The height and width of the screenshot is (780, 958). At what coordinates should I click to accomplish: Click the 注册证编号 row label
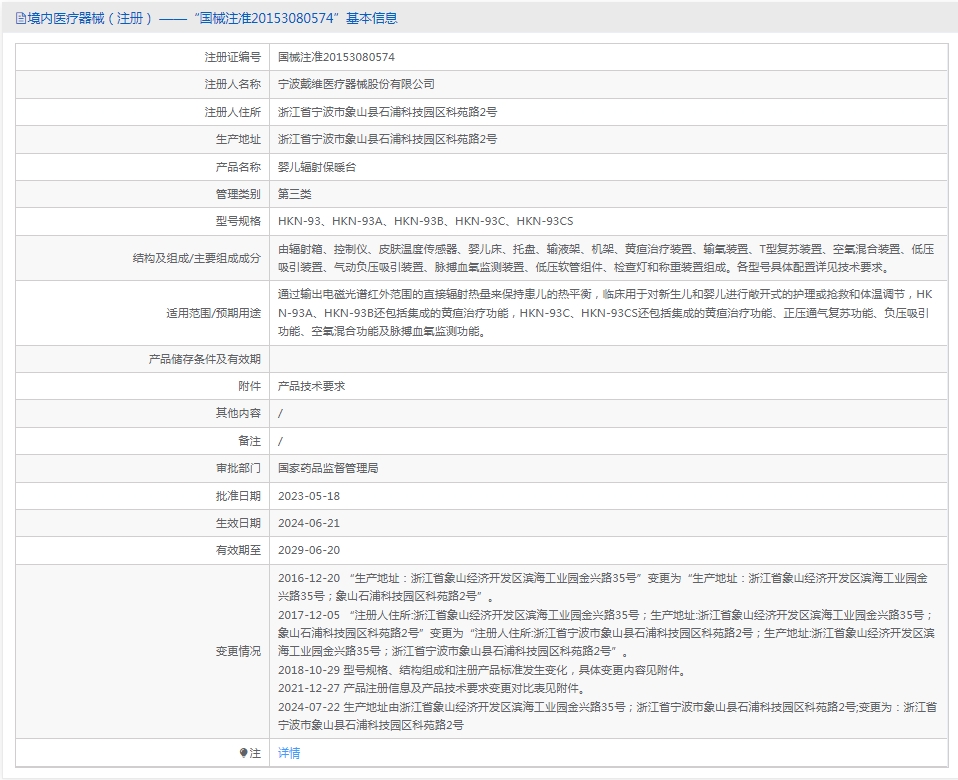[x=233, y=57]
